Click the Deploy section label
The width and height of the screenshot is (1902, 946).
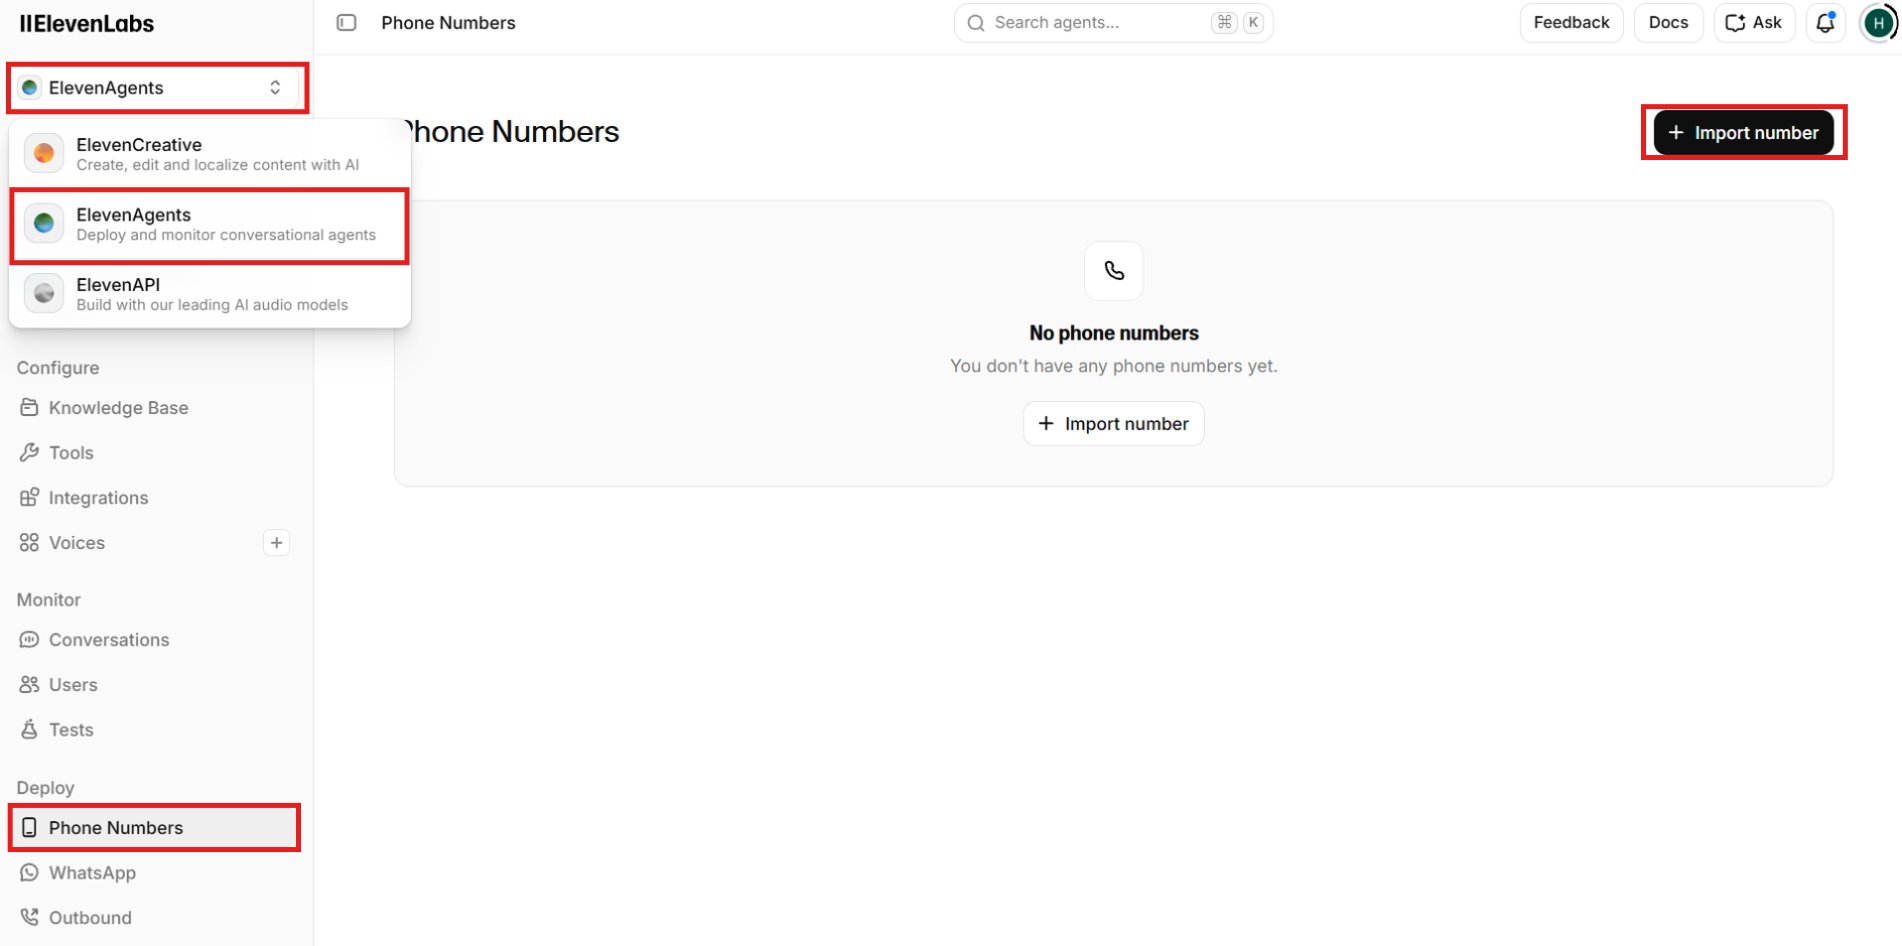pos(46,788)
